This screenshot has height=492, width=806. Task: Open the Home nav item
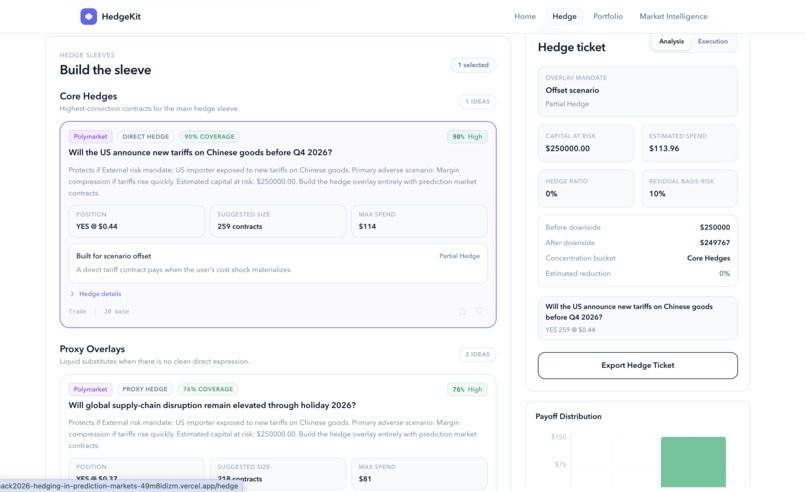525,16
